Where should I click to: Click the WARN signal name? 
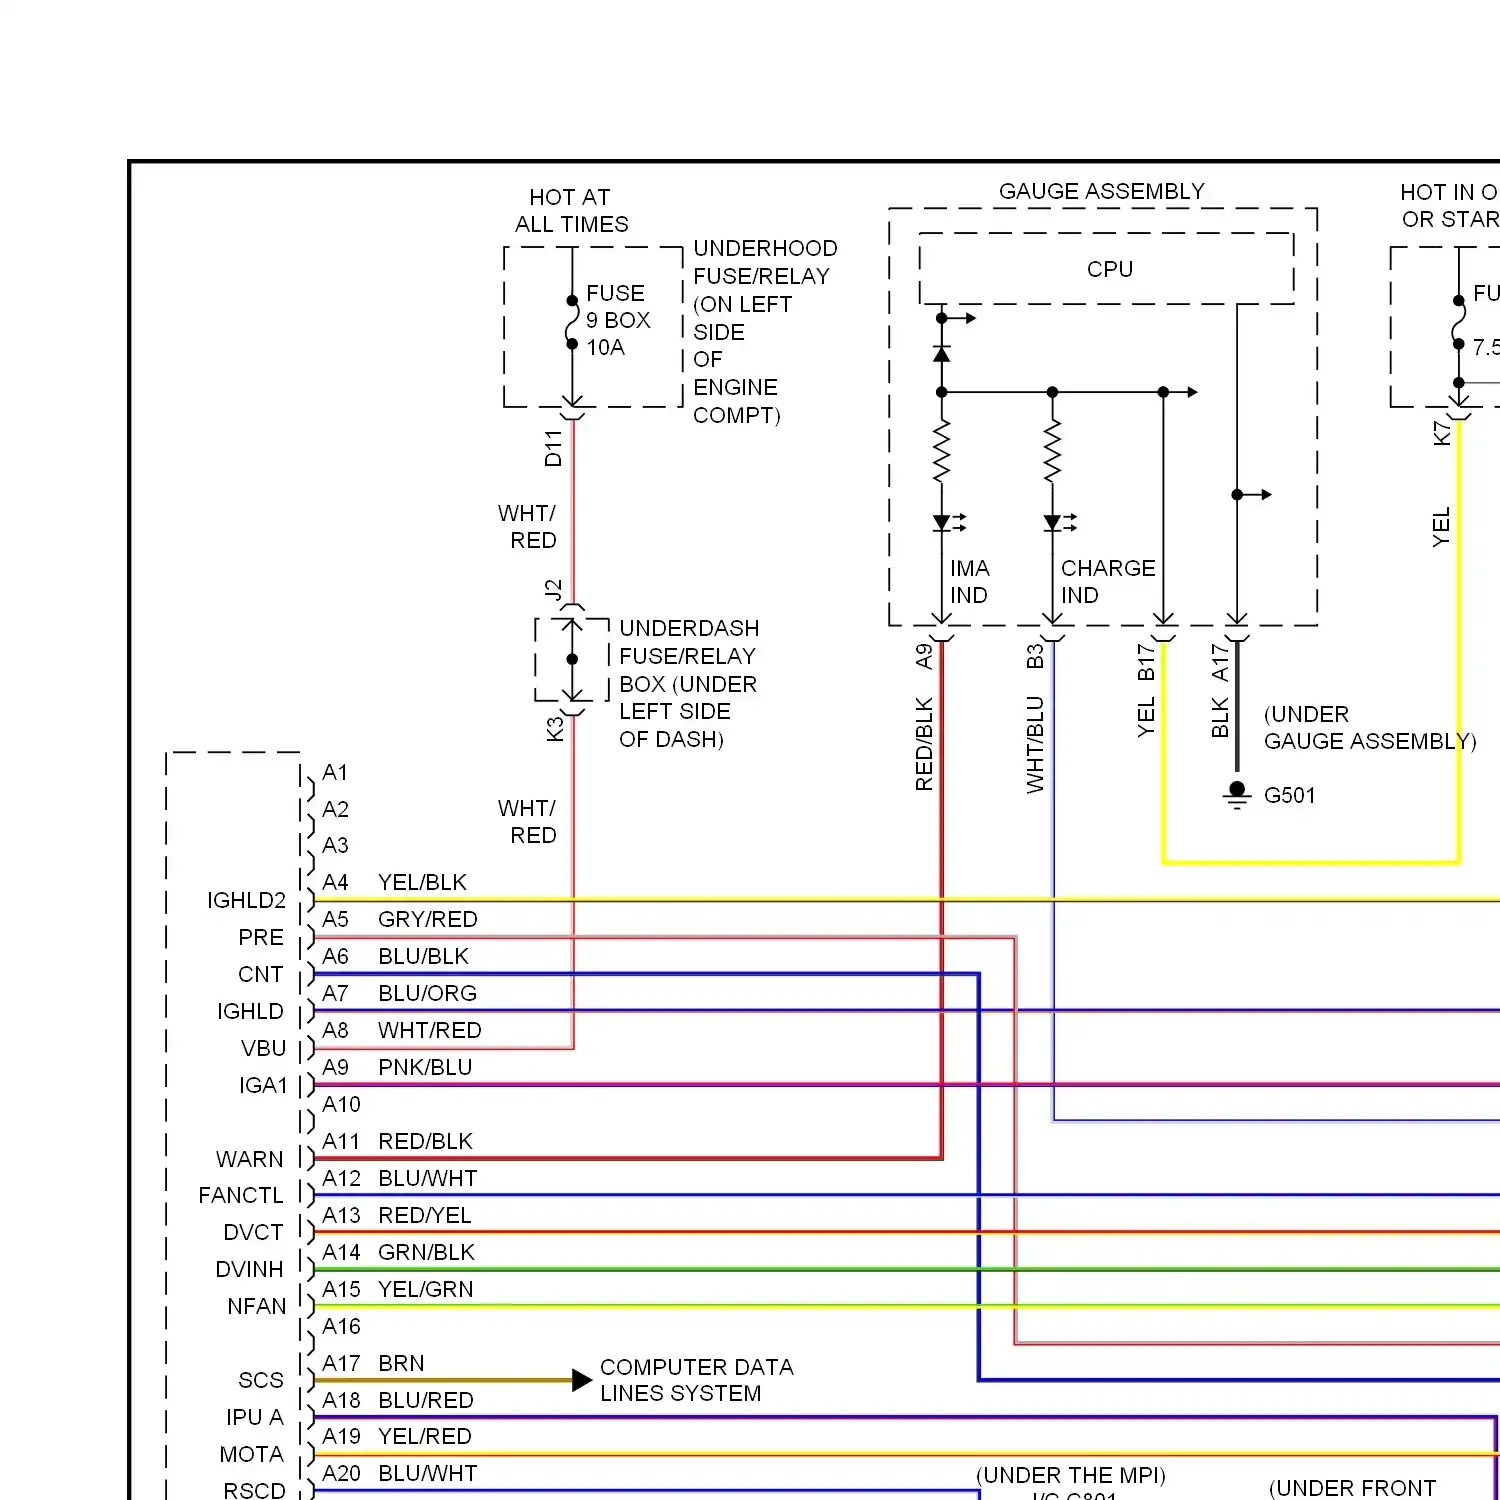click(249, 1159)
